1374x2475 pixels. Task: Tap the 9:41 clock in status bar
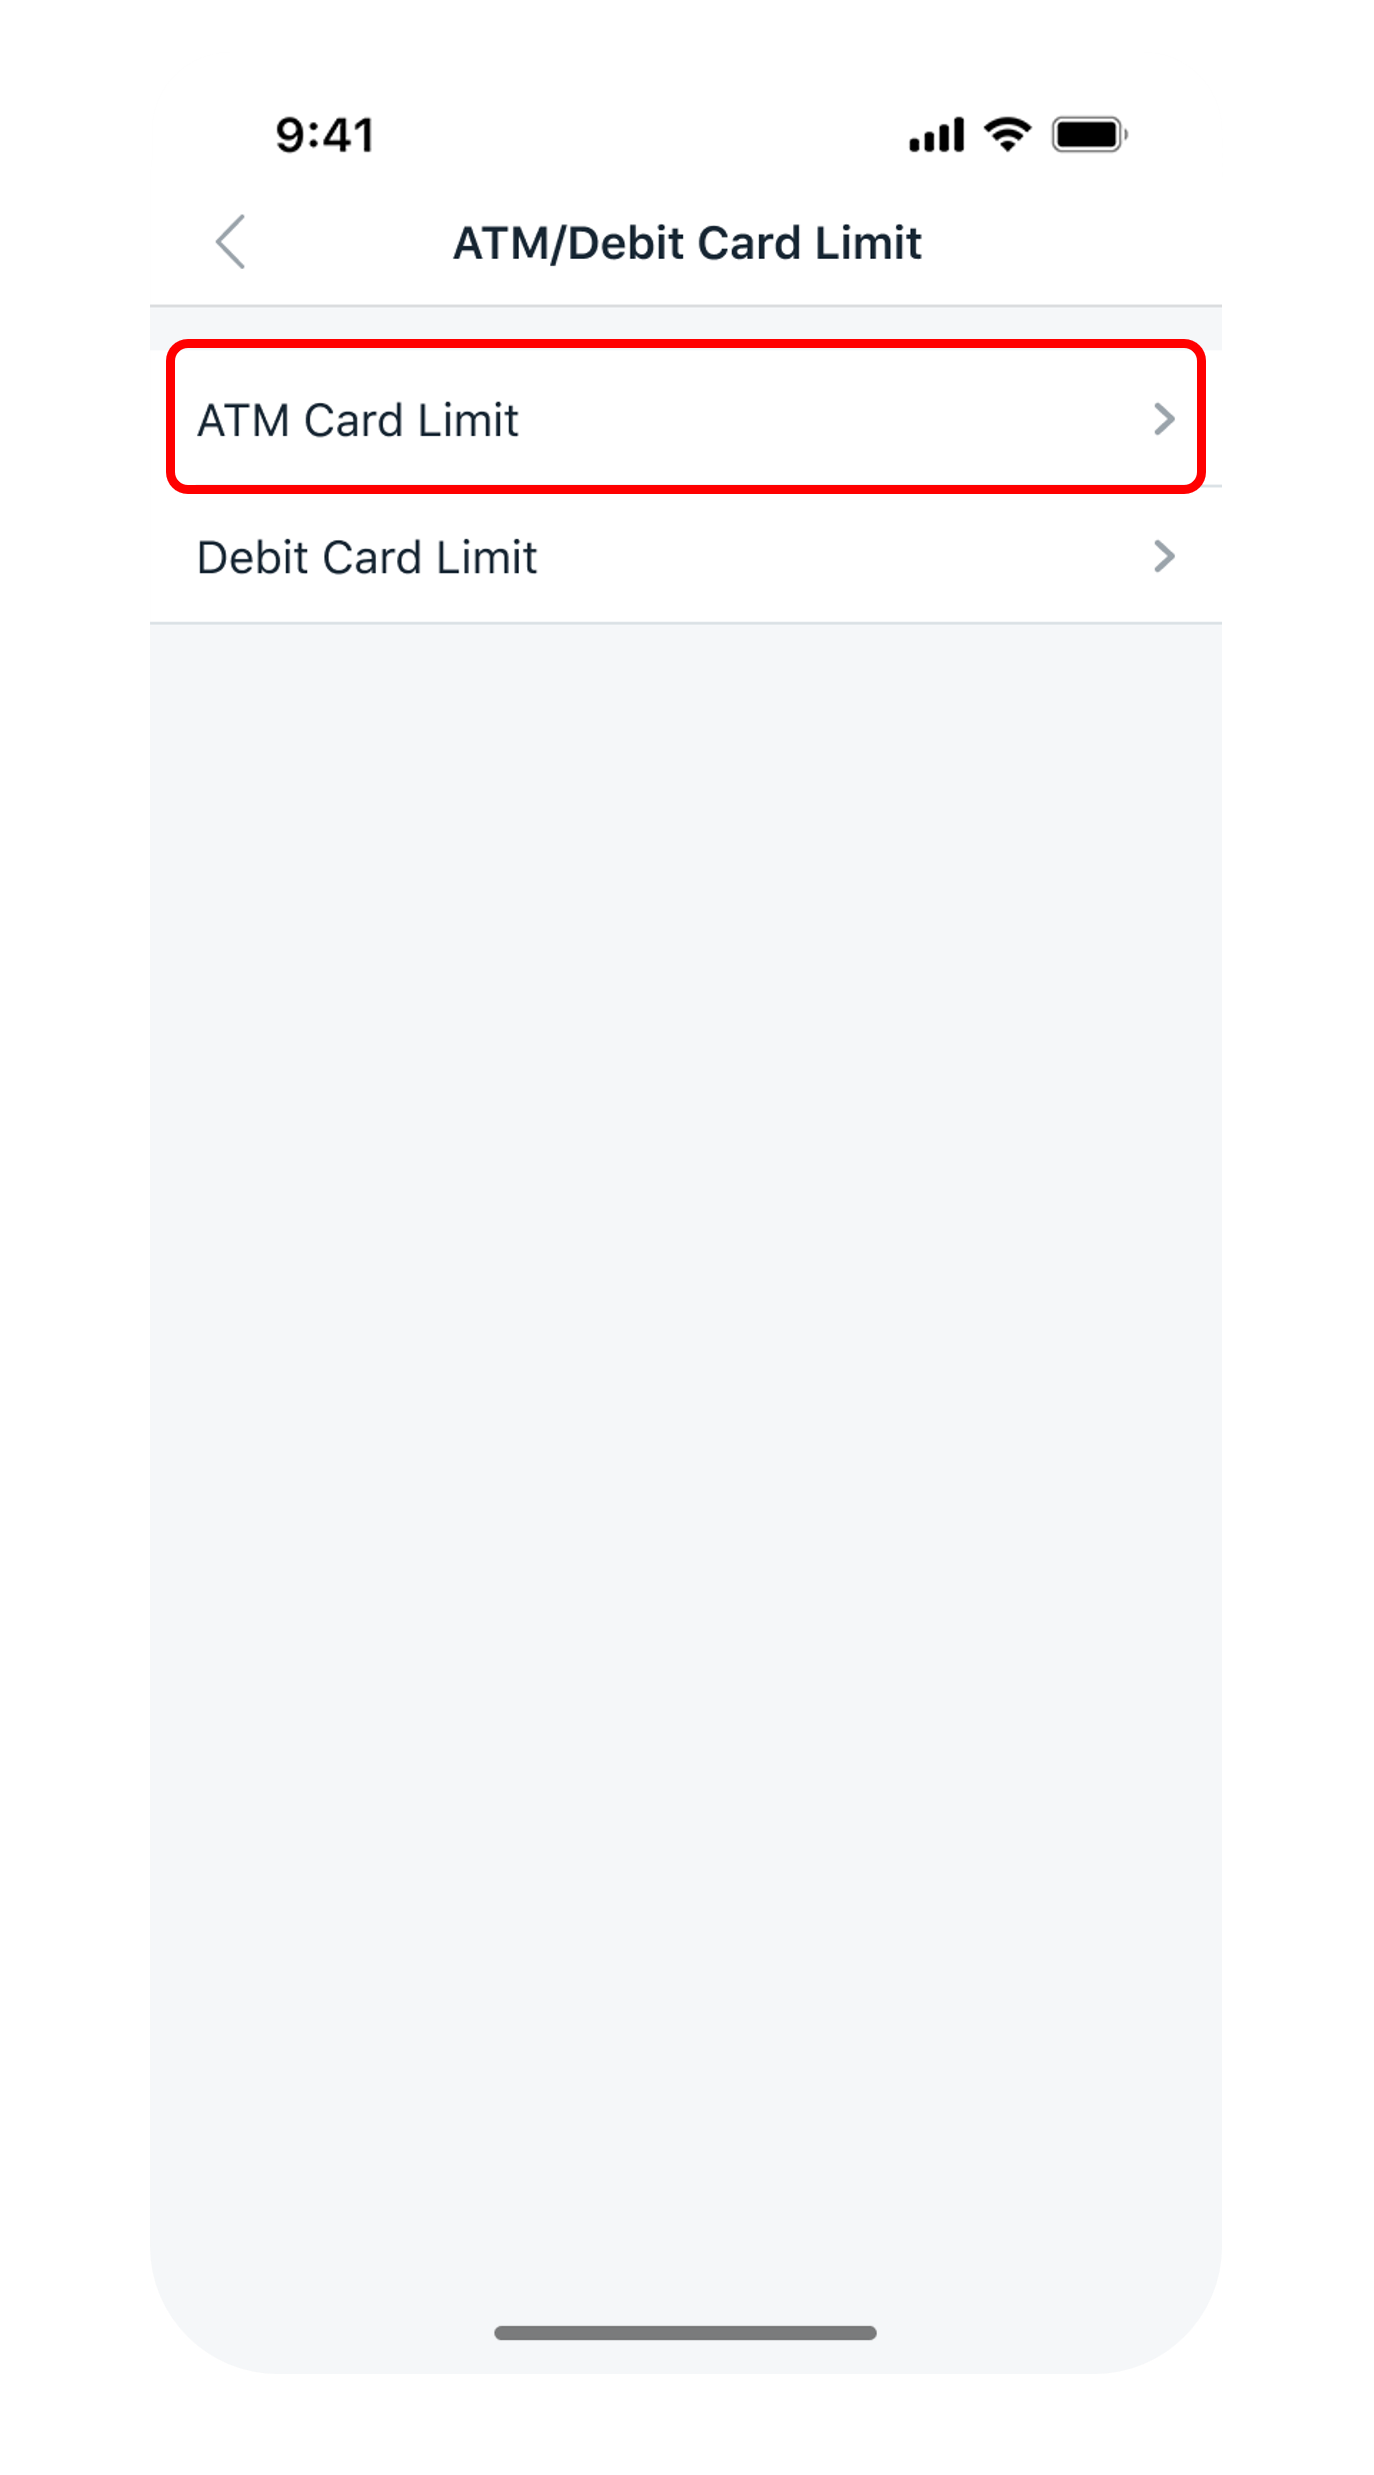[x=325, y=135]
